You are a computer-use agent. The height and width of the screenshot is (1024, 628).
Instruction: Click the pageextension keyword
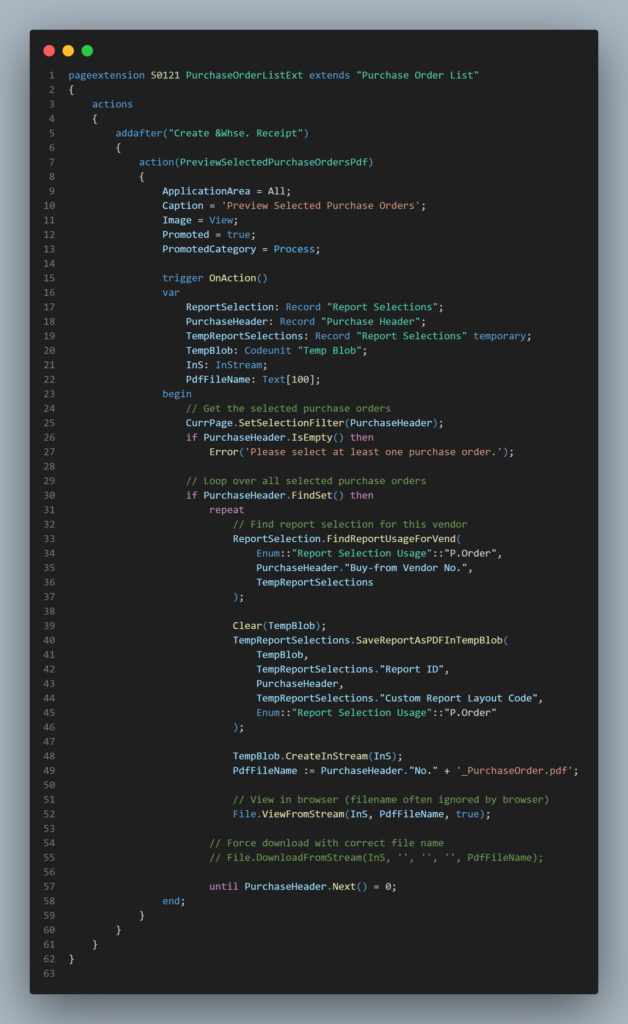(106, 75)
